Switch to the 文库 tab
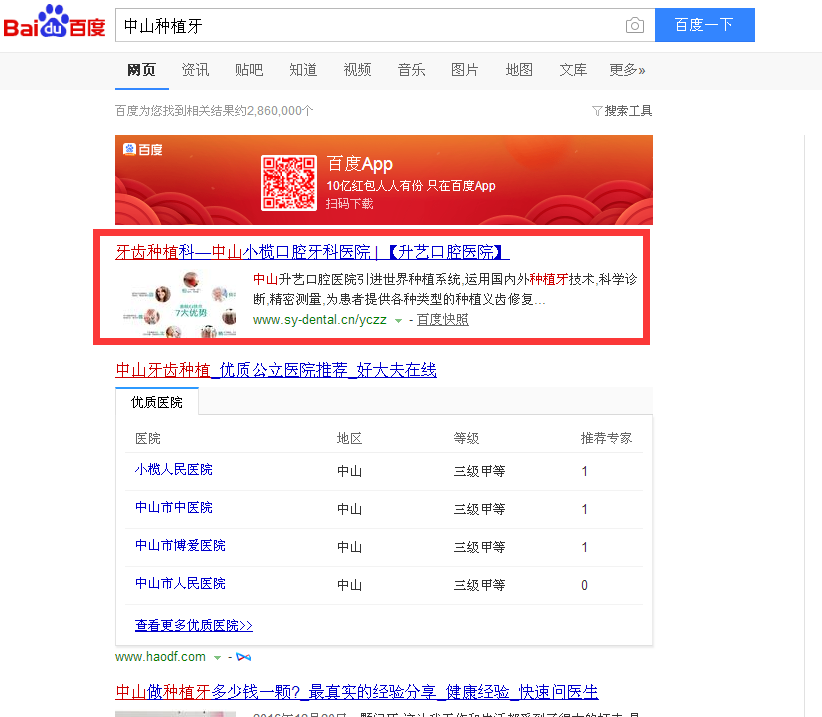This screenshot has height=717, width=822. pos(573,70)
